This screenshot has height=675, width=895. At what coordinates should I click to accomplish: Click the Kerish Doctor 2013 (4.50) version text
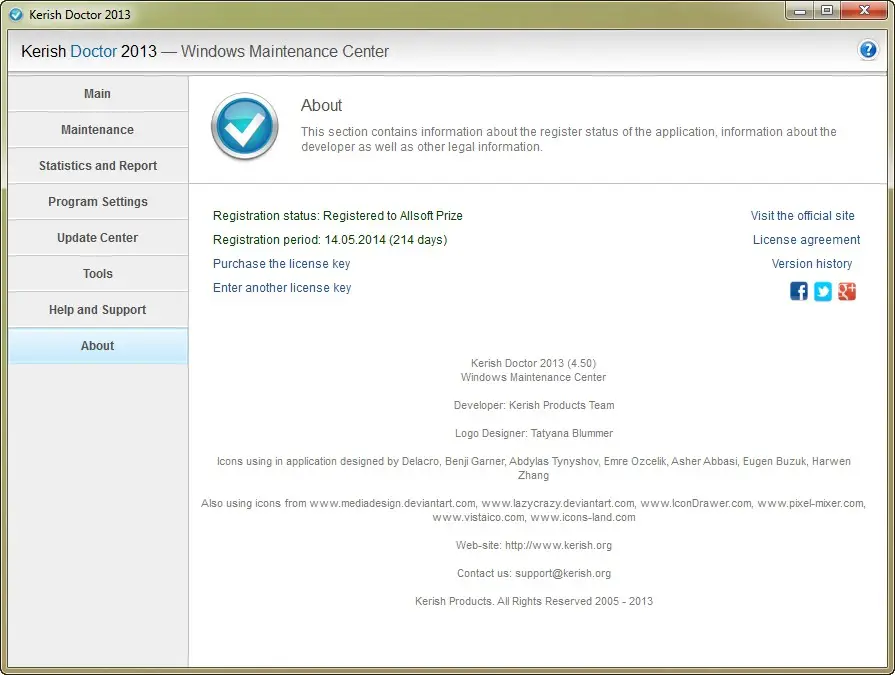[533, 363]
